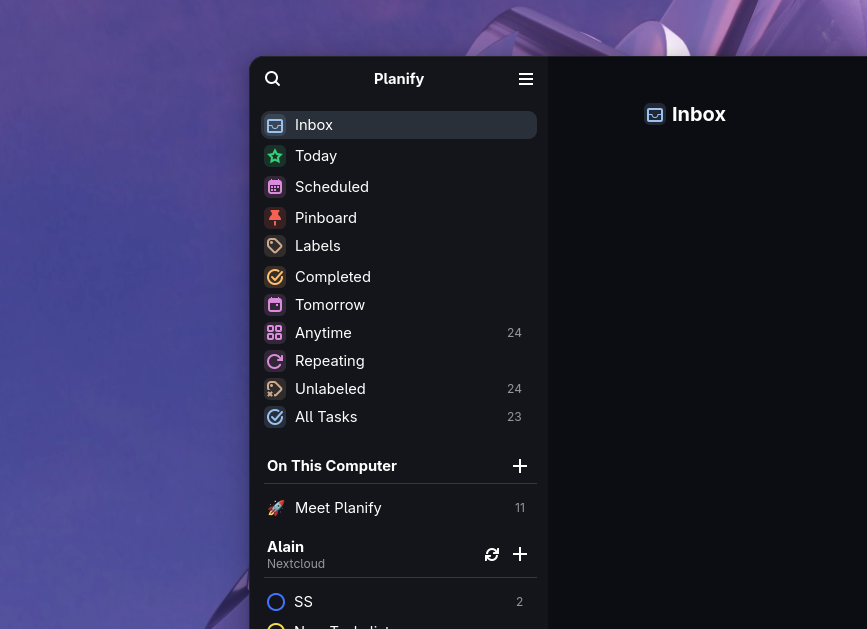Click the Anytime grid icon
Image resolution: width=867 pixels, height=629 pixels.
coord(275,333)
